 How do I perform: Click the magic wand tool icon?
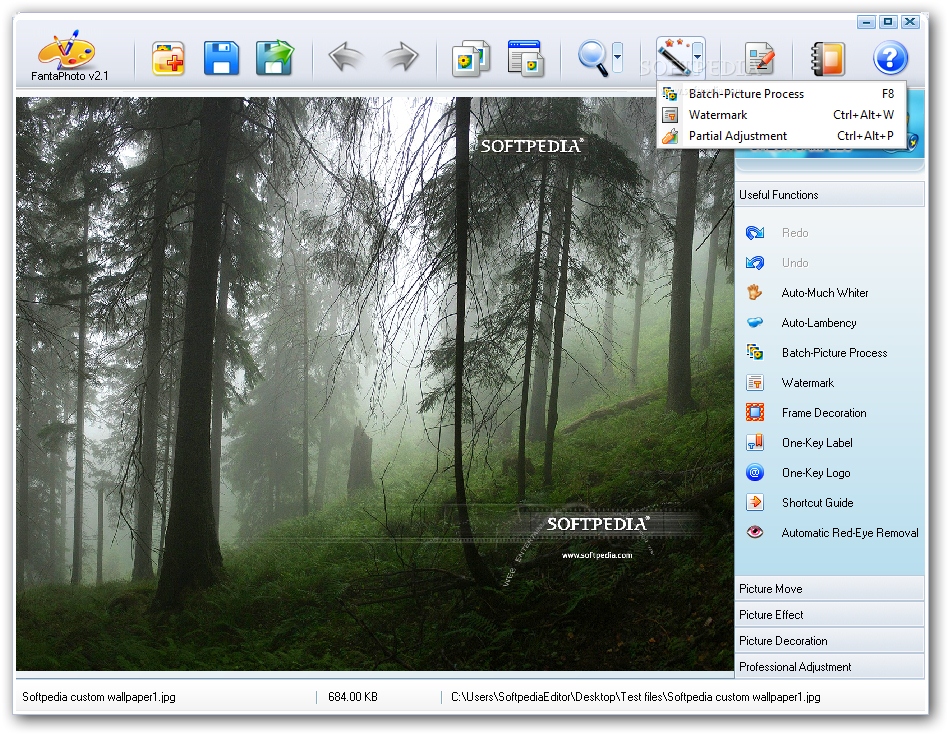tap(675, 57)
